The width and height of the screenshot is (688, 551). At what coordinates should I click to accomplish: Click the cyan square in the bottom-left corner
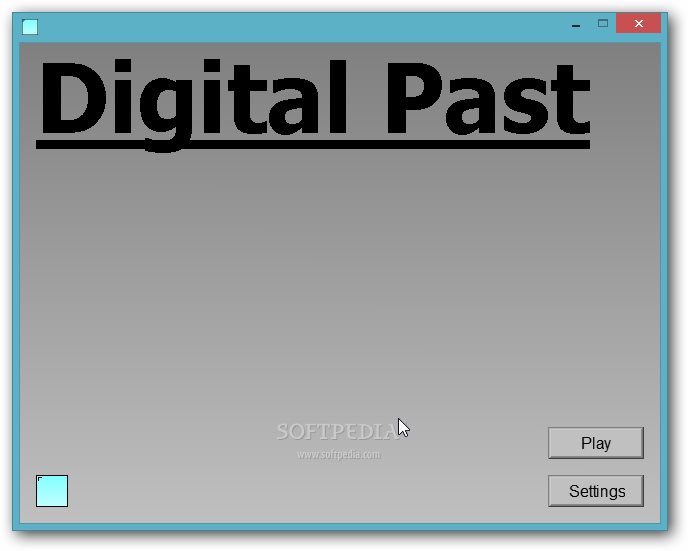(52, 490)
